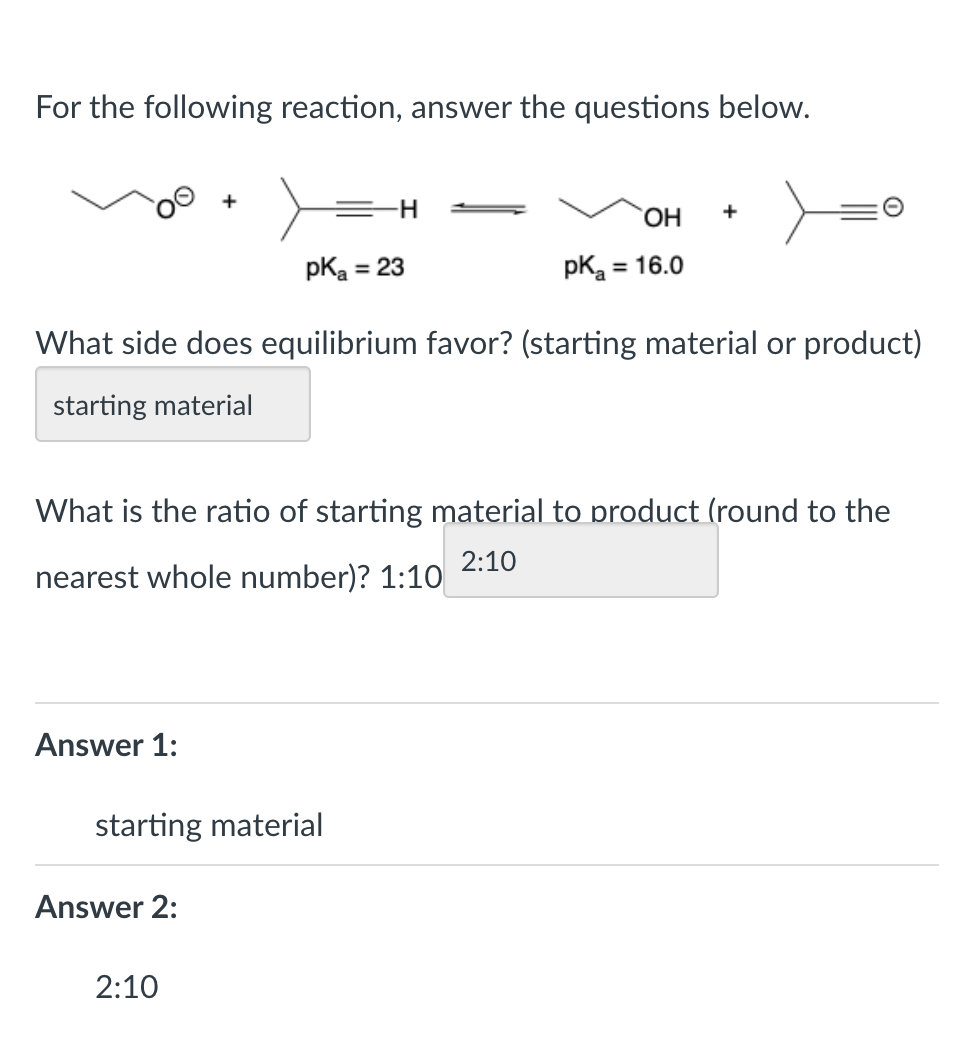Click the question about equilibrium favor
Screen dimensions: 970x1052
[x=478, y=343]
